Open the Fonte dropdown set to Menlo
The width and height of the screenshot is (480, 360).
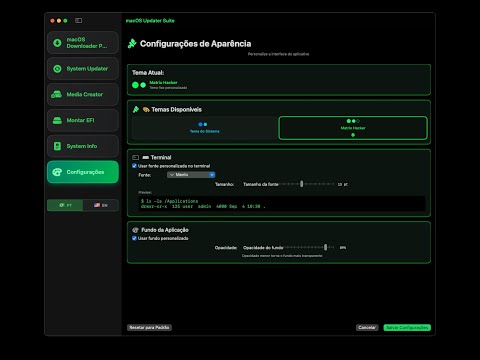[x=191, y=175]
